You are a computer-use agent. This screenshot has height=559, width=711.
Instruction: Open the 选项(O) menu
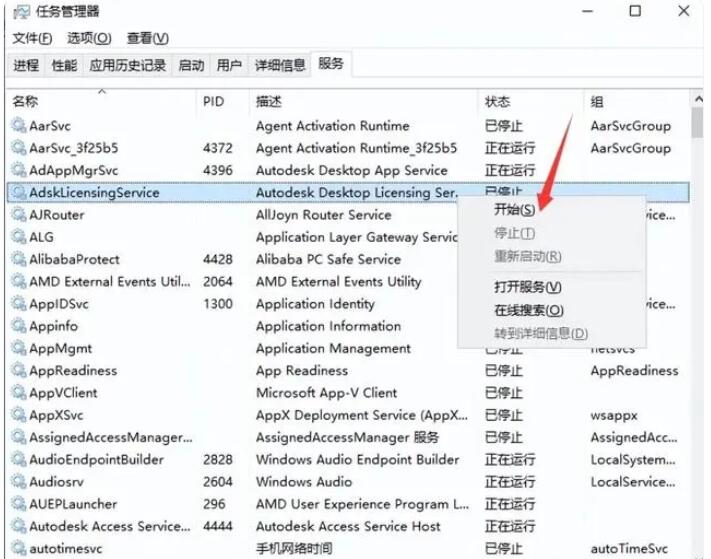point(89,38)
